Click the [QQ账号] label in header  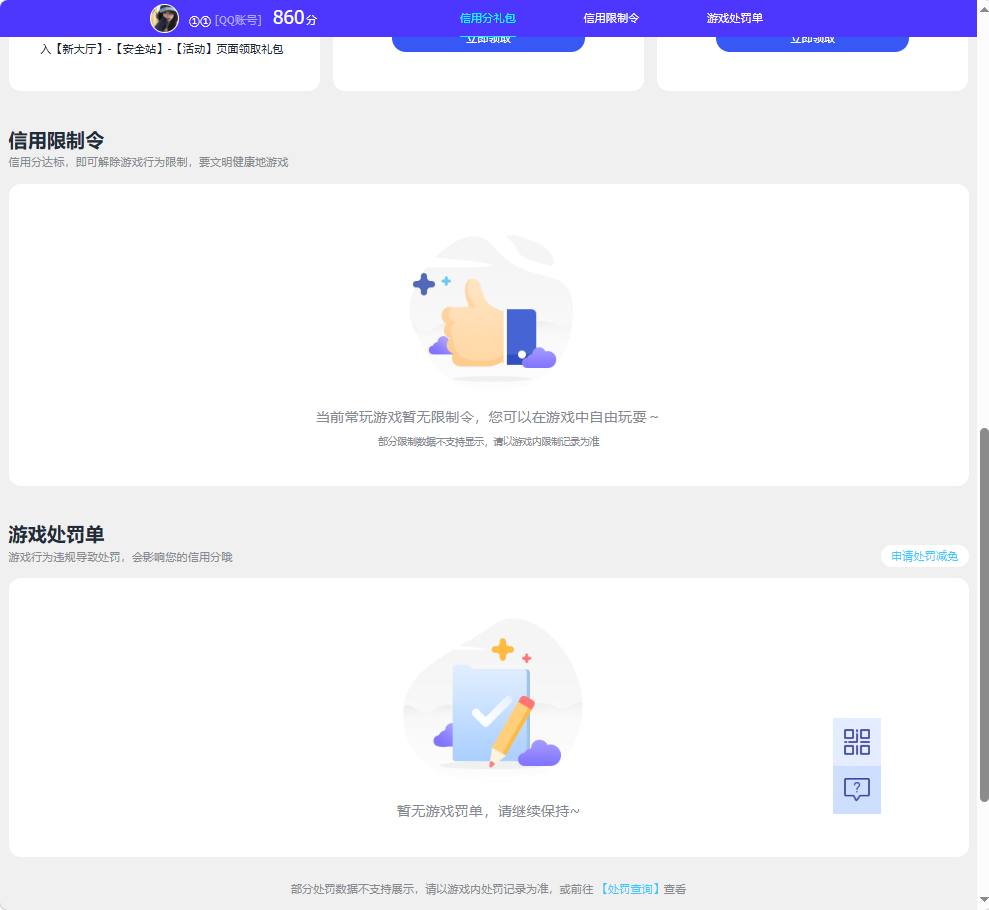click(x=238, y=20)
